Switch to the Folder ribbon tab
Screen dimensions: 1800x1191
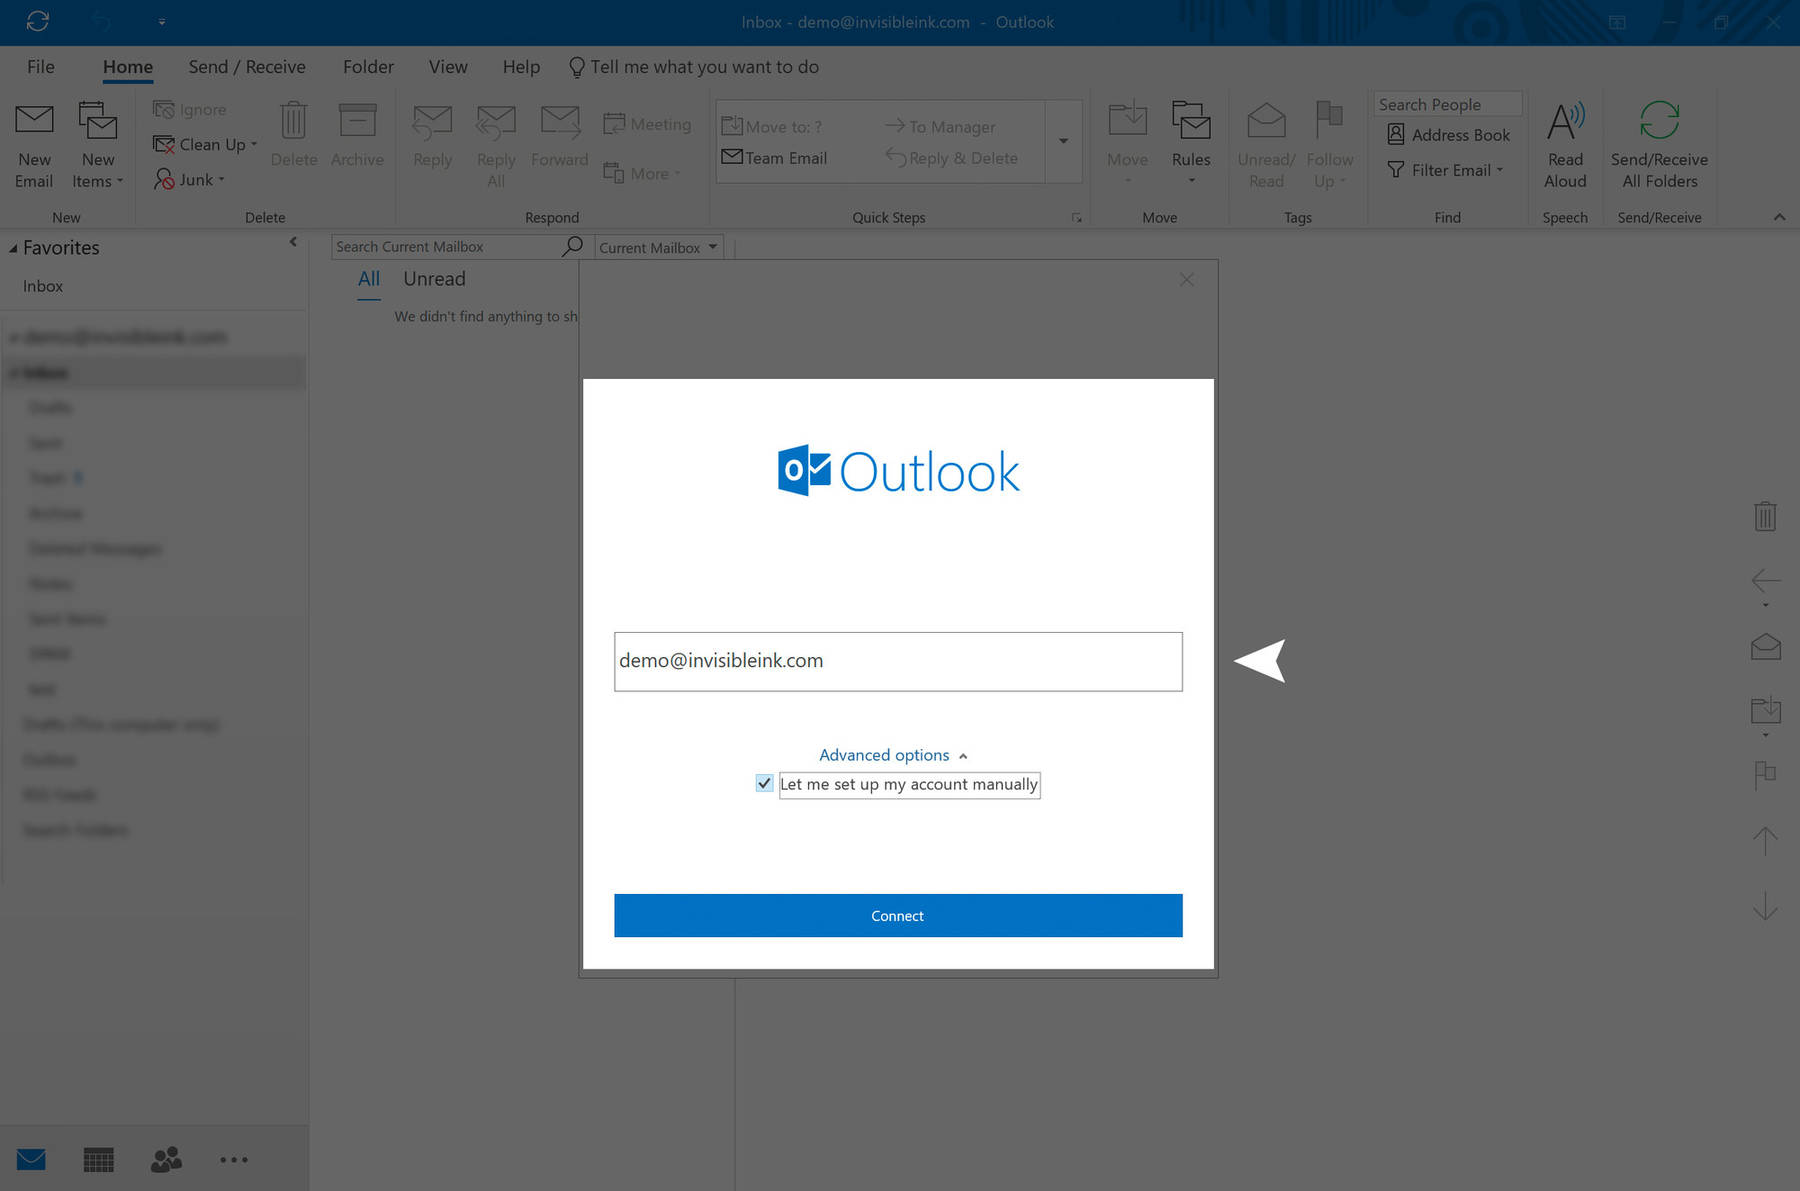click(x=368, y=67)
